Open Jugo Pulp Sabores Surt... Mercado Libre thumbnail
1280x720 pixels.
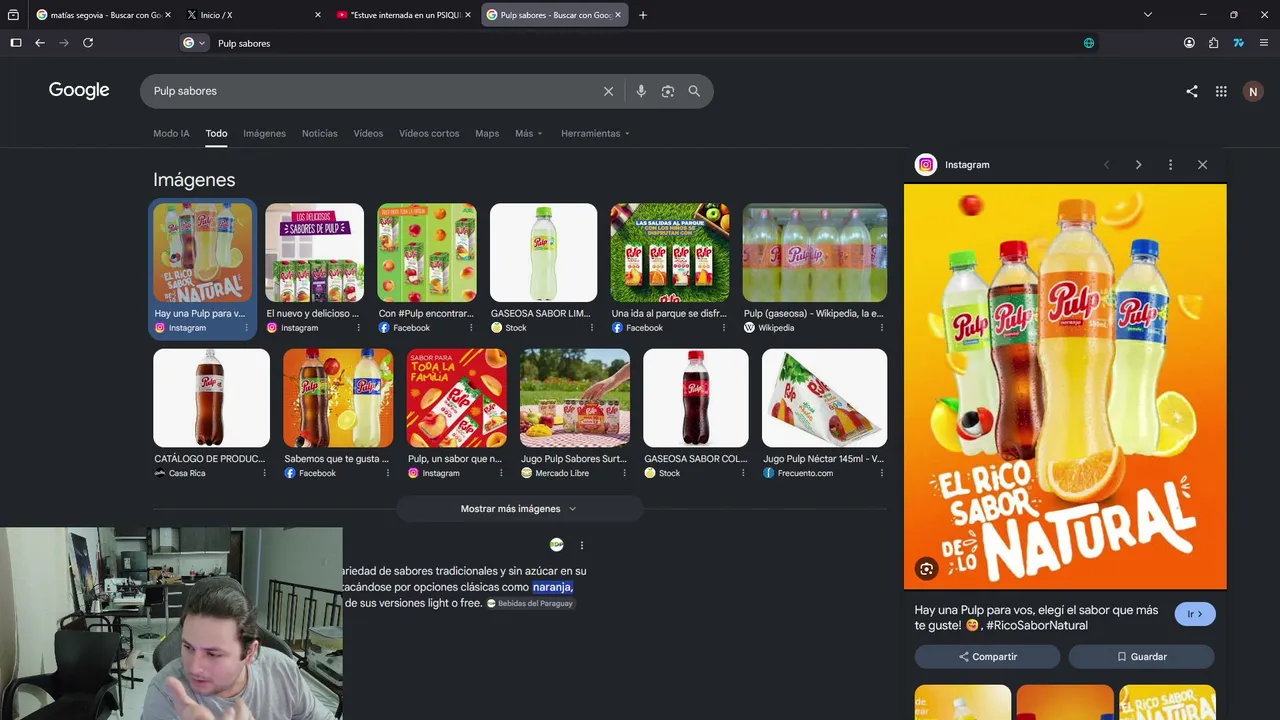[x=575, y=398]
